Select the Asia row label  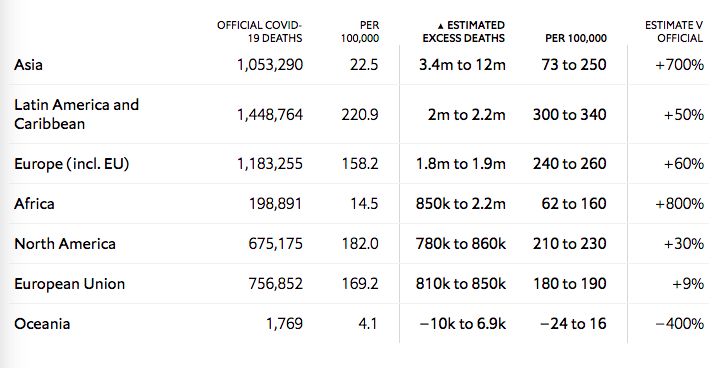[29, 64]
